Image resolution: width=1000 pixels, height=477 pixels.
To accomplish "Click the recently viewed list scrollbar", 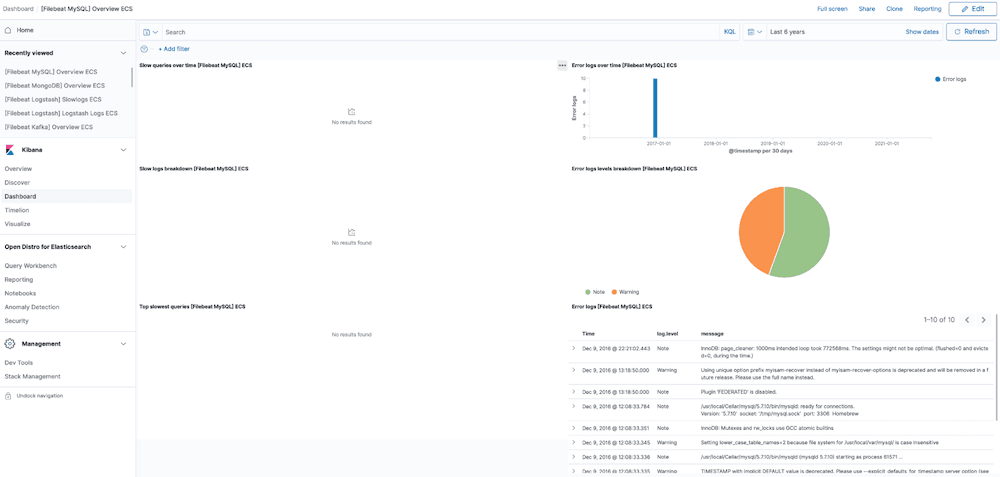I will 132,77.
